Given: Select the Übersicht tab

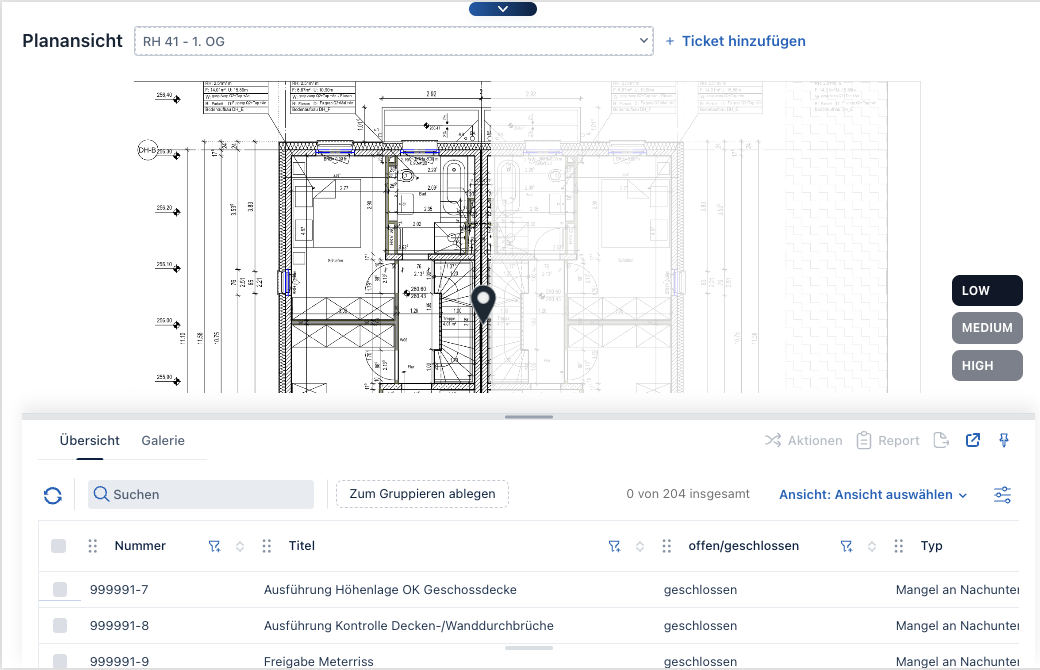Looking at the screenshot, I should click(x=89, y=441).
